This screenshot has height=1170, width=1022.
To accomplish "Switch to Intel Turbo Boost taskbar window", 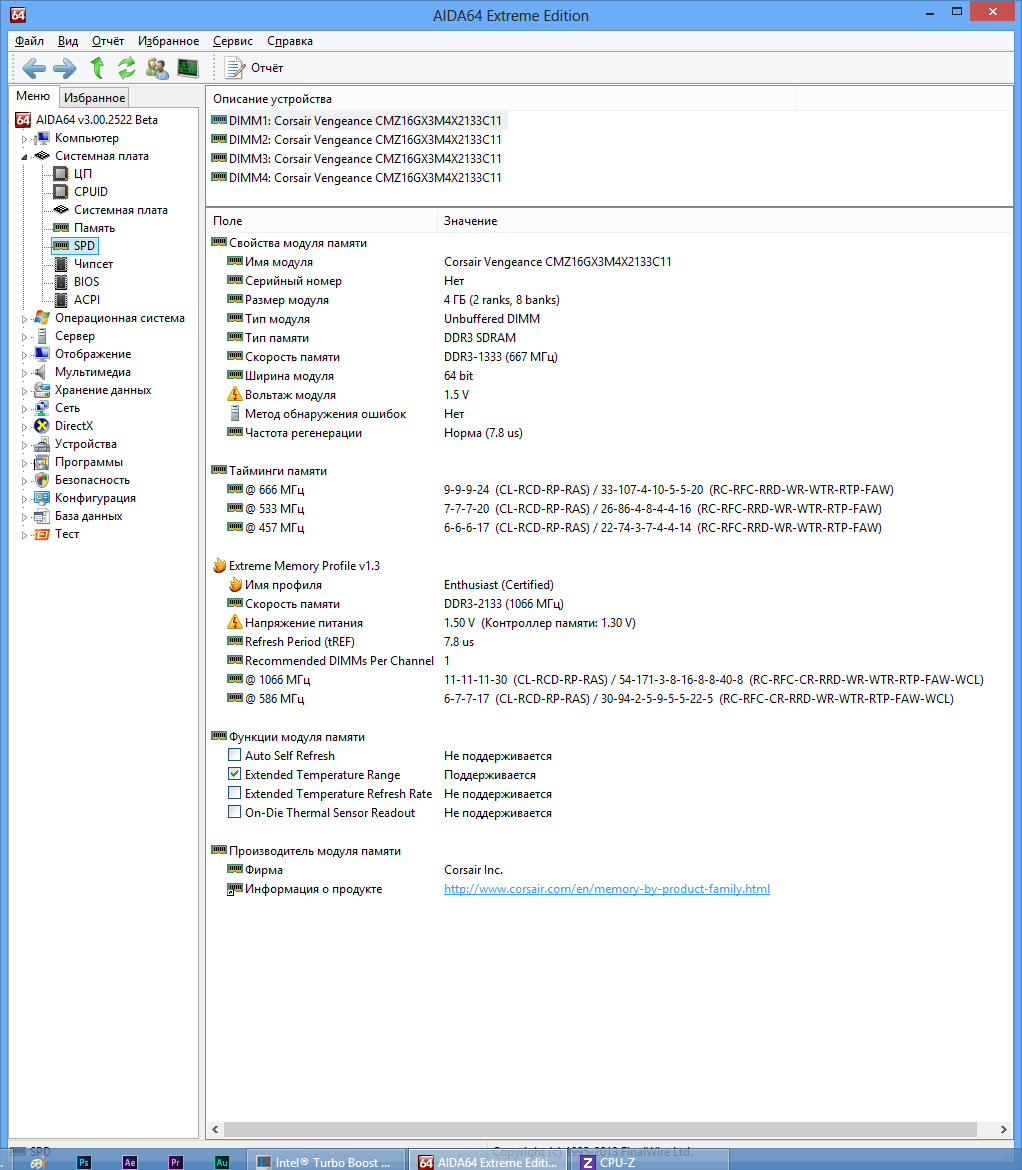I will [x=325, y=1162].
